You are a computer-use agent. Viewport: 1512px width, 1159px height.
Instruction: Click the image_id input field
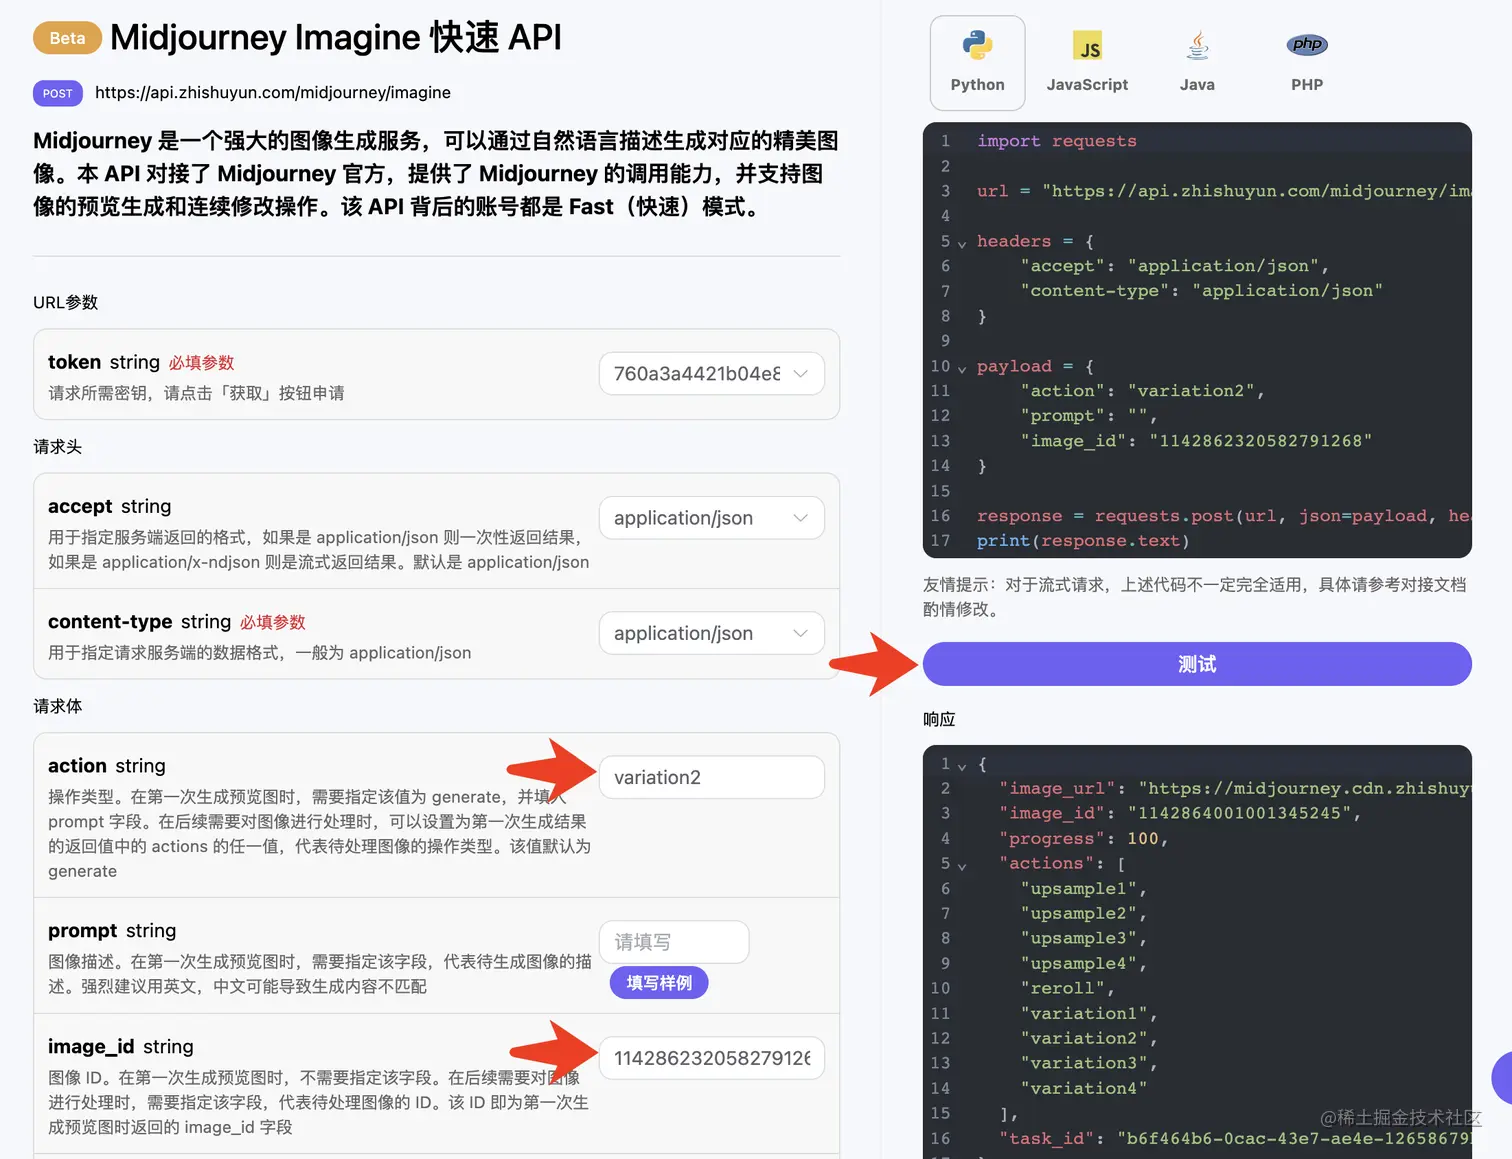pos(712,1058)
